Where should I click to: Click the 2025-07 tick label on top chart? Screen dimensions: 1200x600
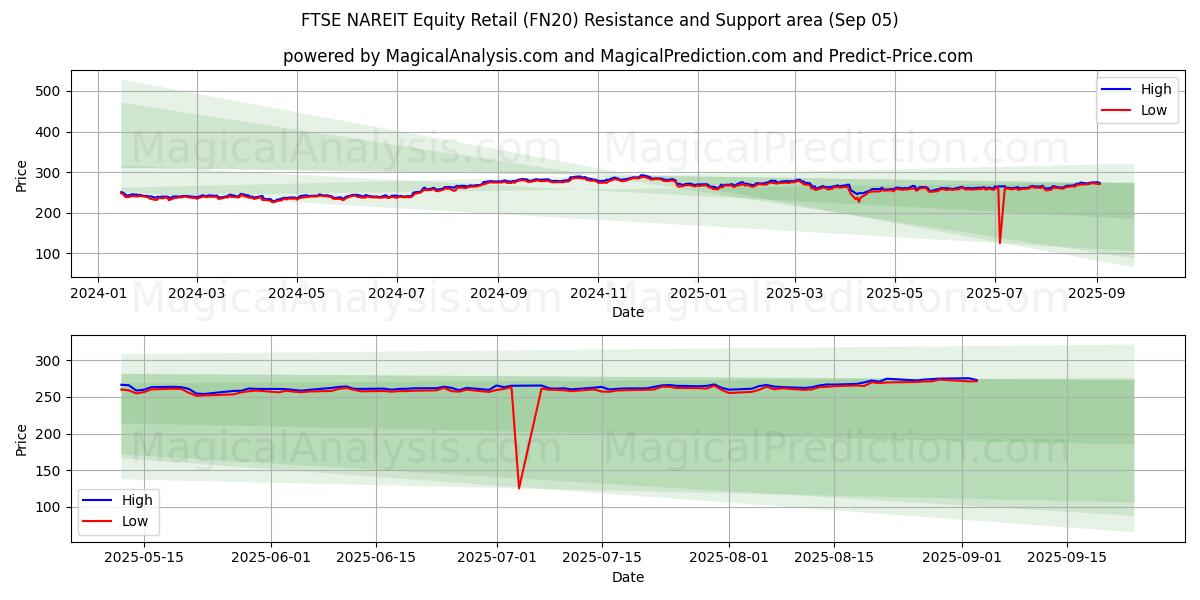tap(995, 294)
